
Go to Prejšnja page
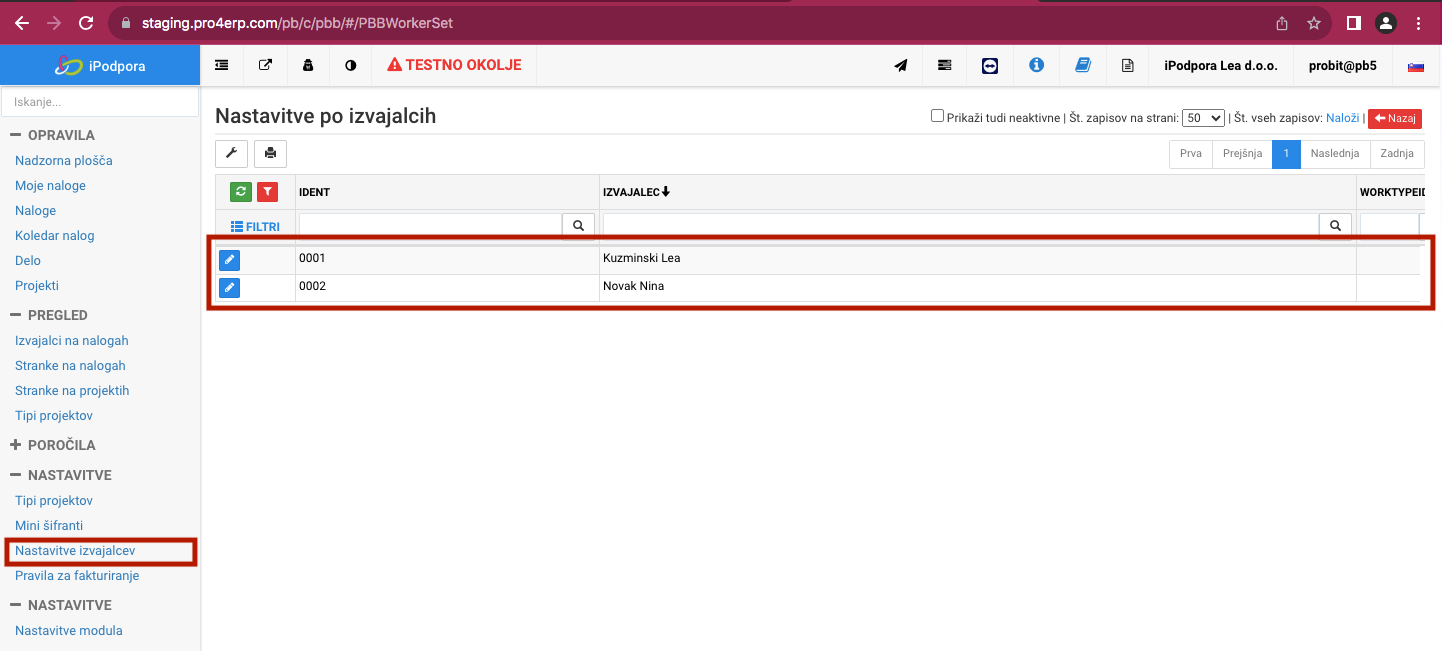point(1242,154)
